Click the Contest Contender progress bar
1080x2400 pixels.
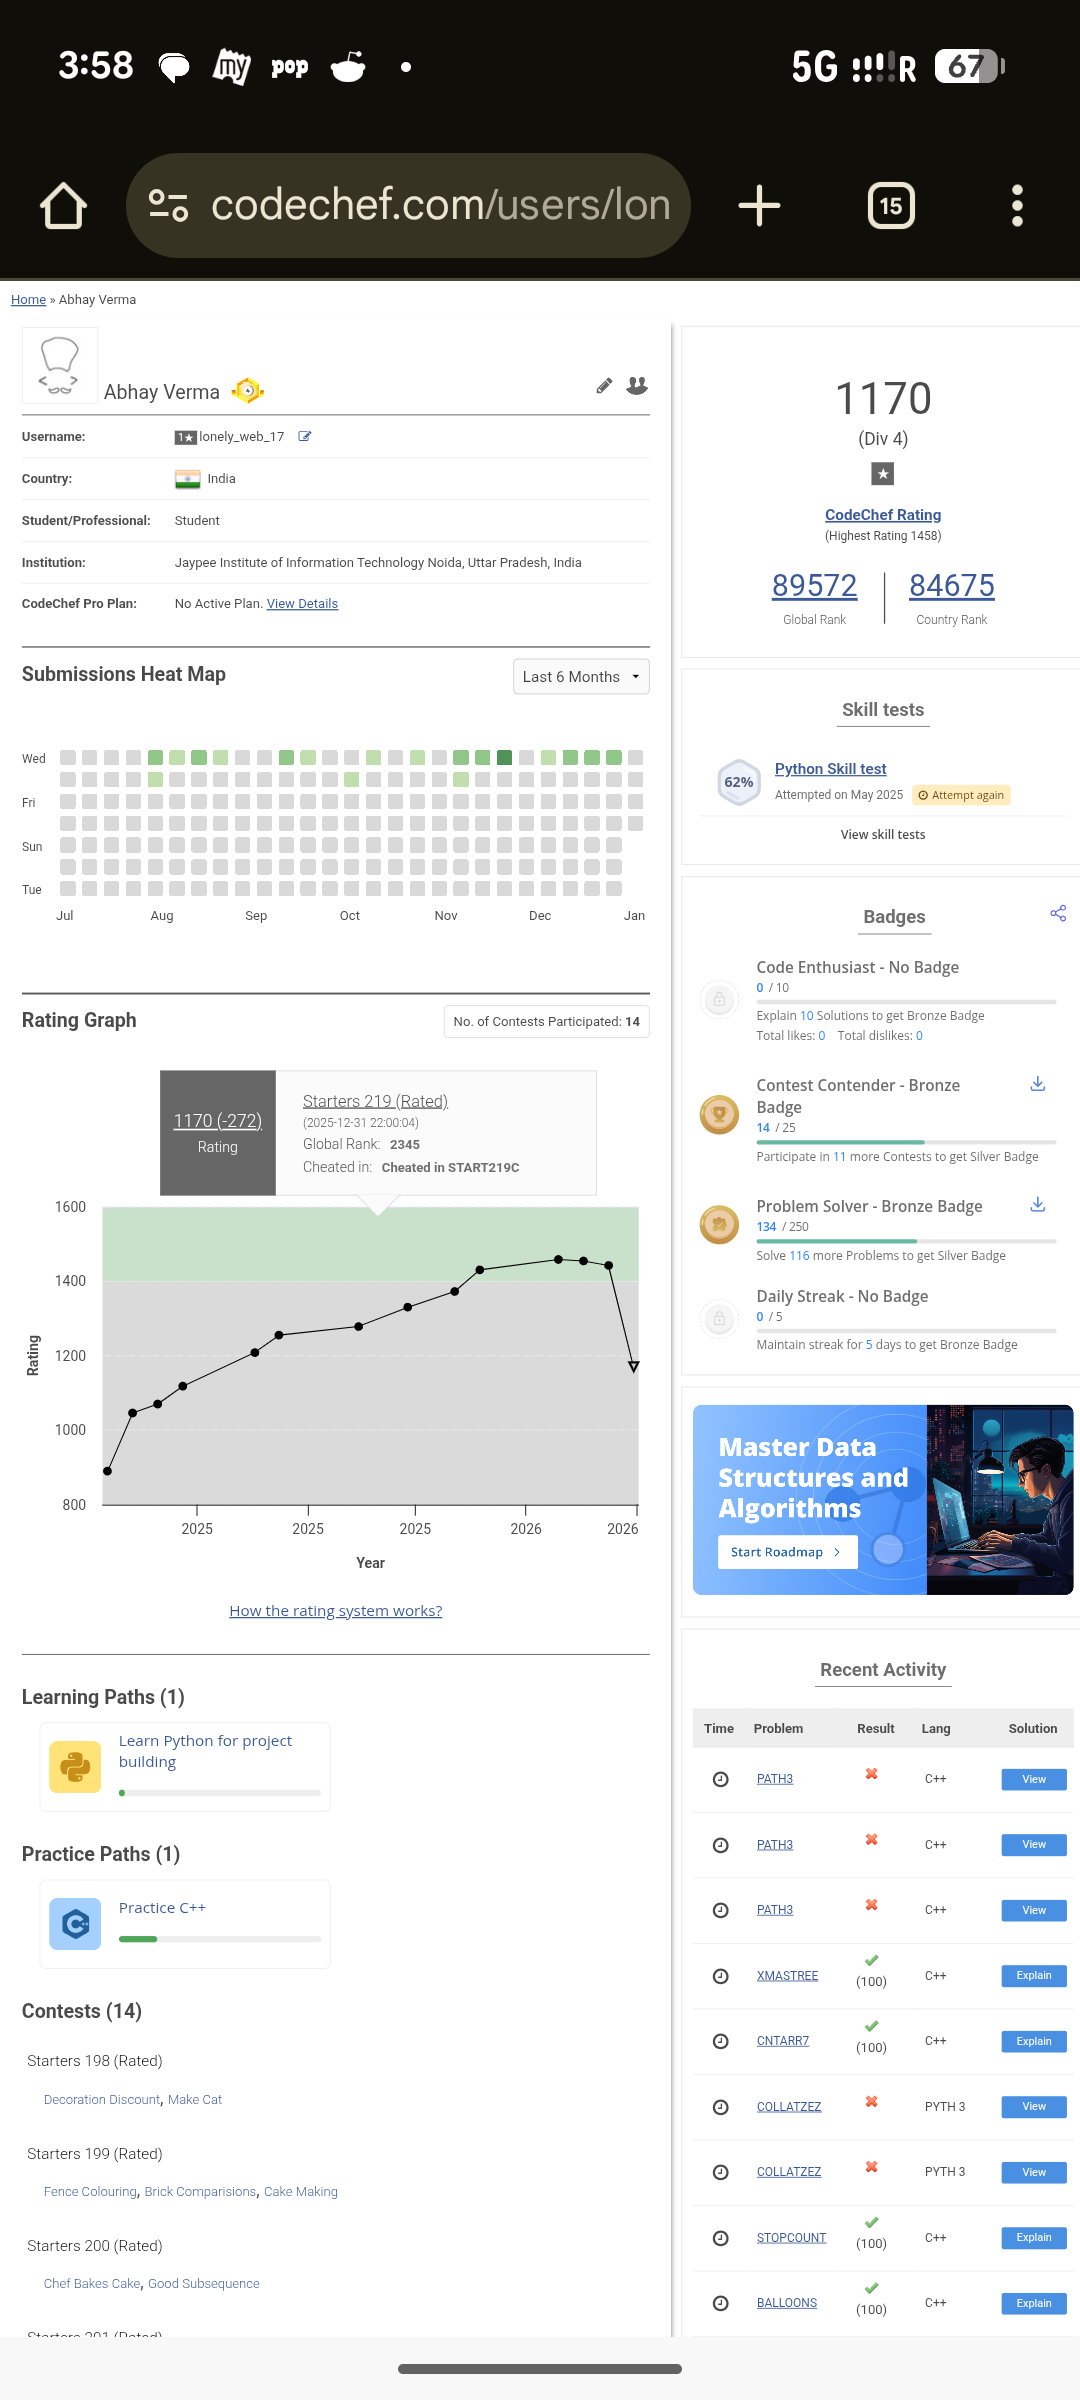(906, 1142)
